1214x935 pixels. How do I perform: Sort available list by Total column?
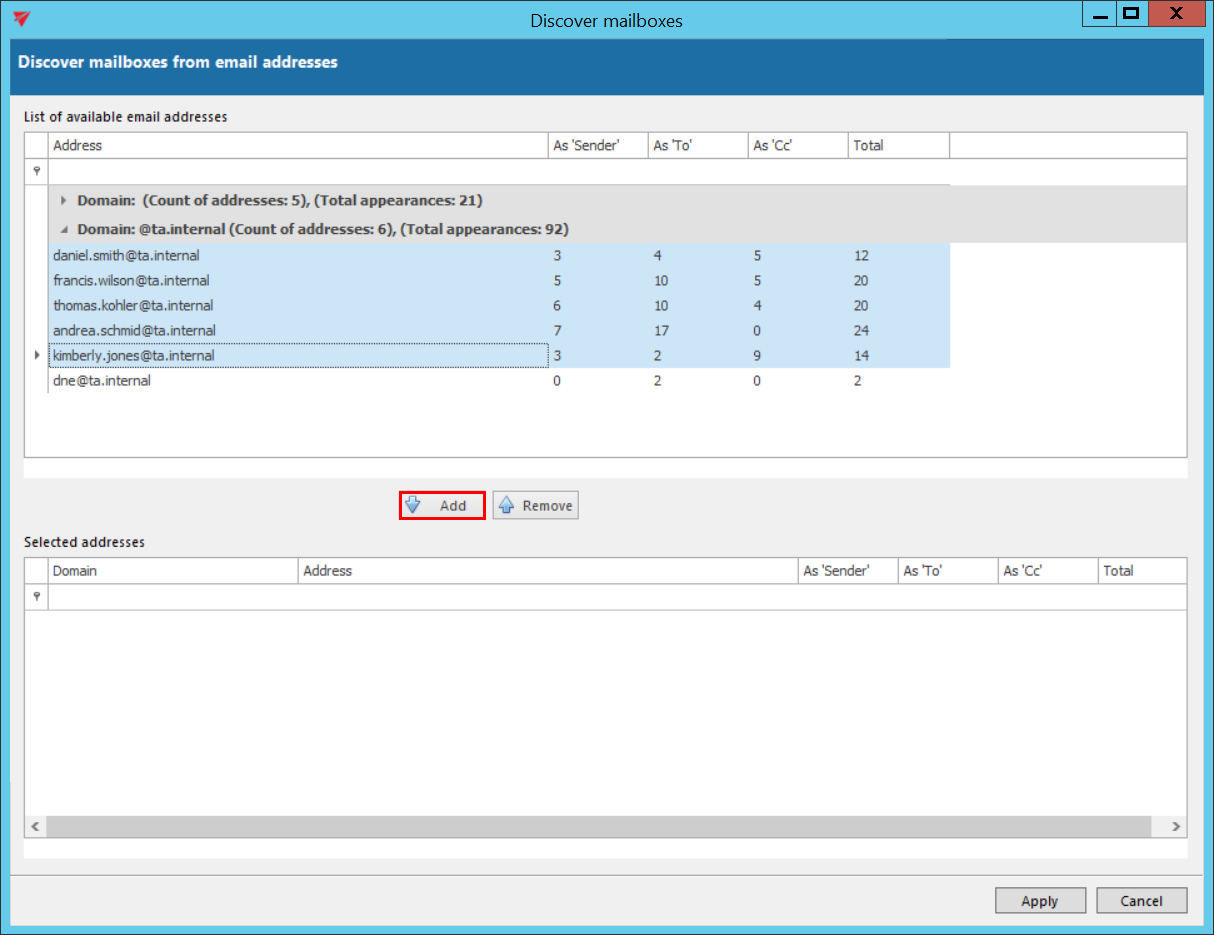click(x=897, y=146)
